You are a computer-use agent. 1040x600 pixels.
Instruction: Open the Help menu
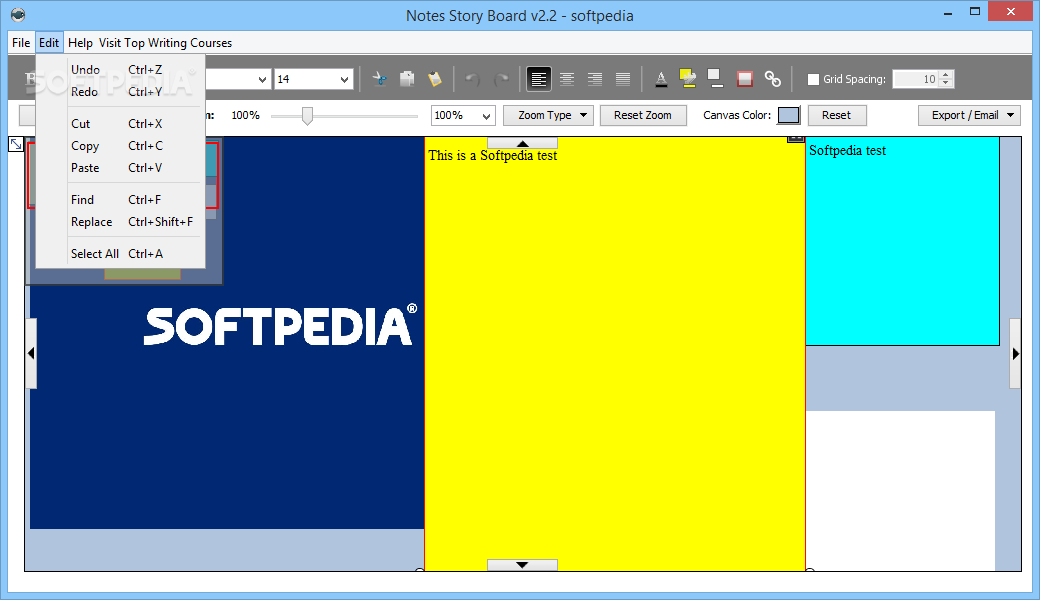(x=80, y=42)
